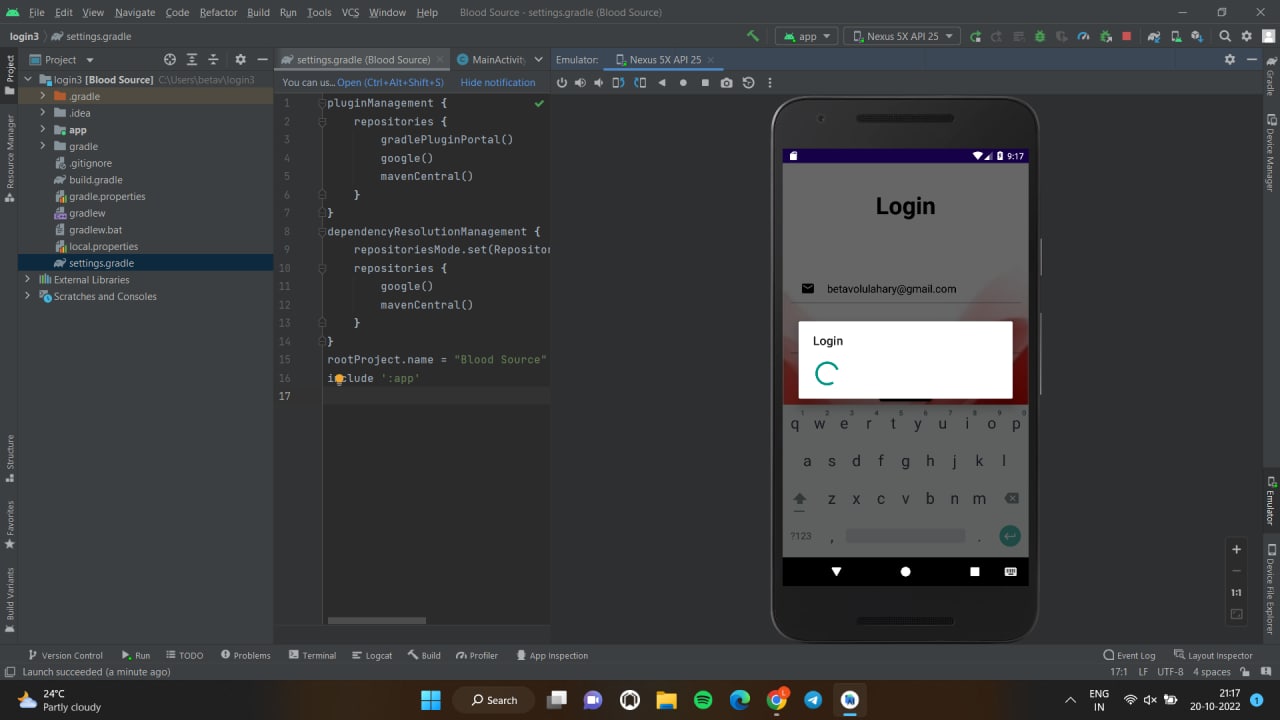Click Collapse All in Project panel
Image resolution: width=1280 pixels, height=720 pixels.
click(213, 60)
